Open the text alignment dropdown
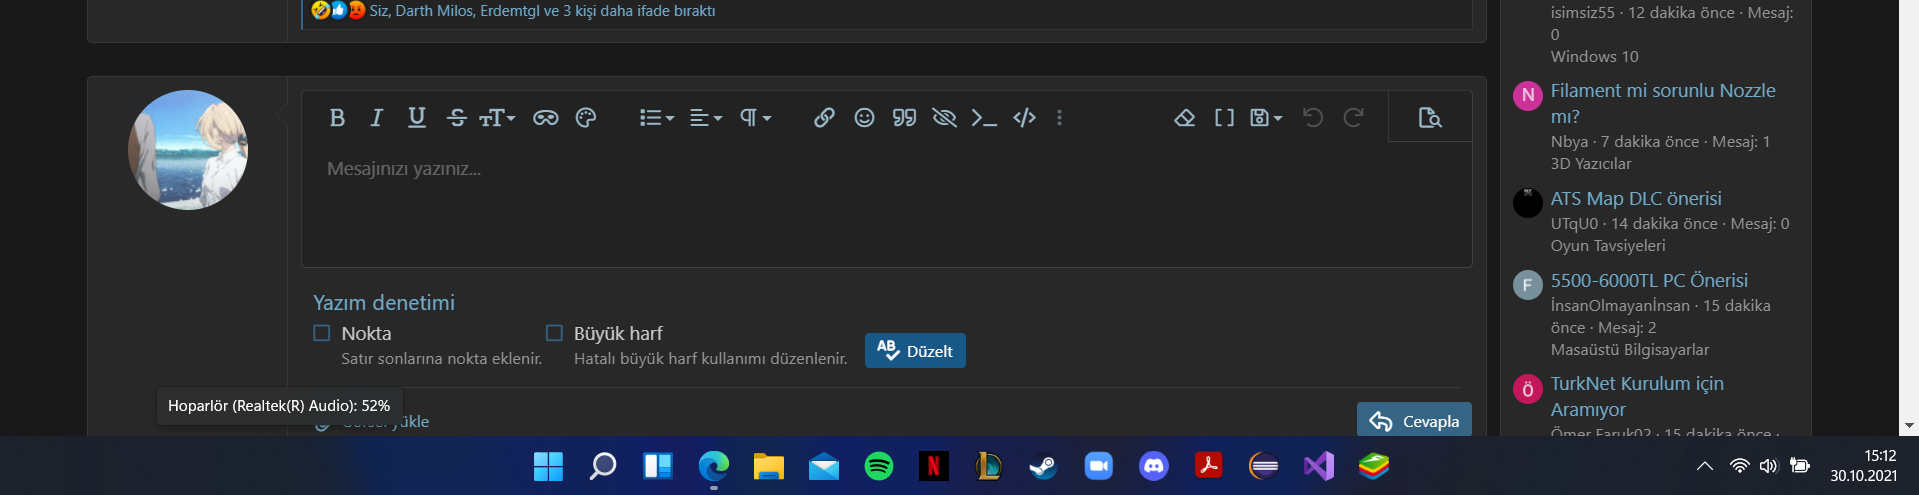 (706, 118)
